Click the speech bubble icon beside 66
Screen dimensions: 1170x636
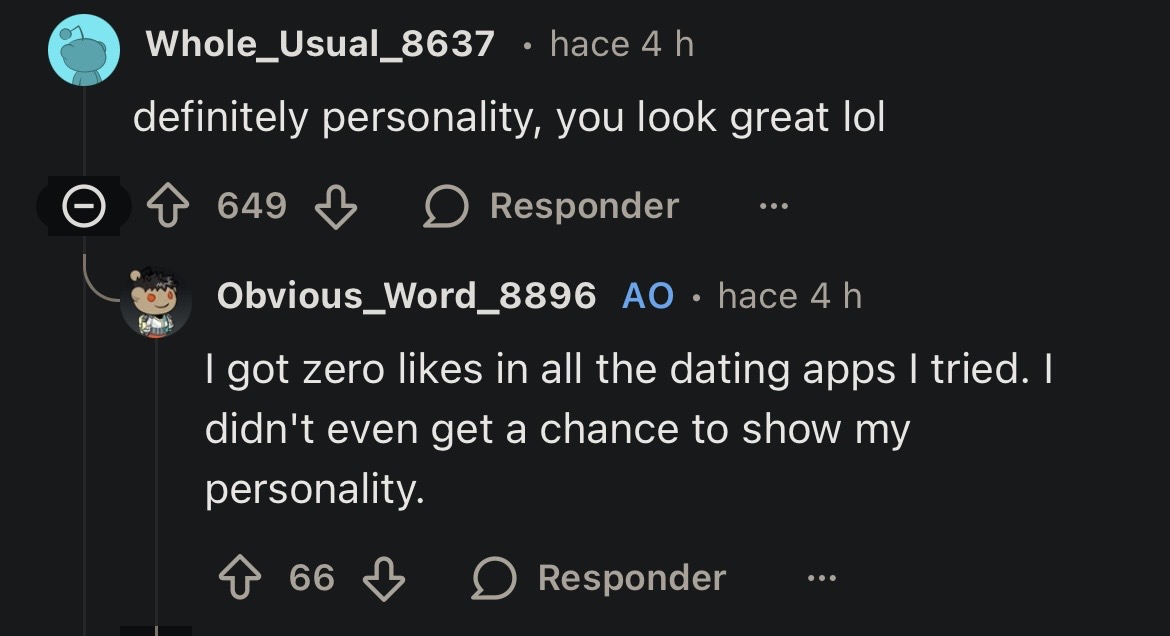491,578
